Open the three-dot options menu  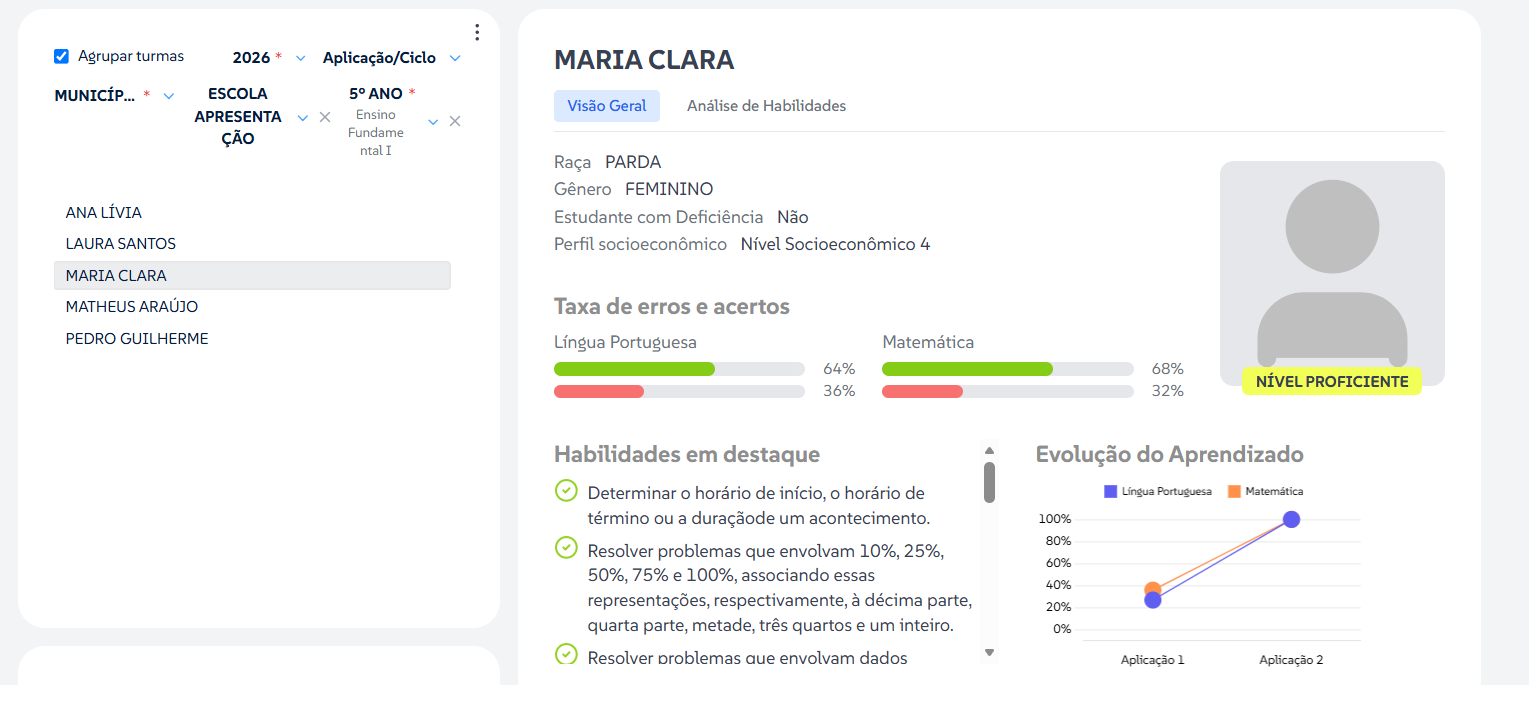[x=477, y=32]
